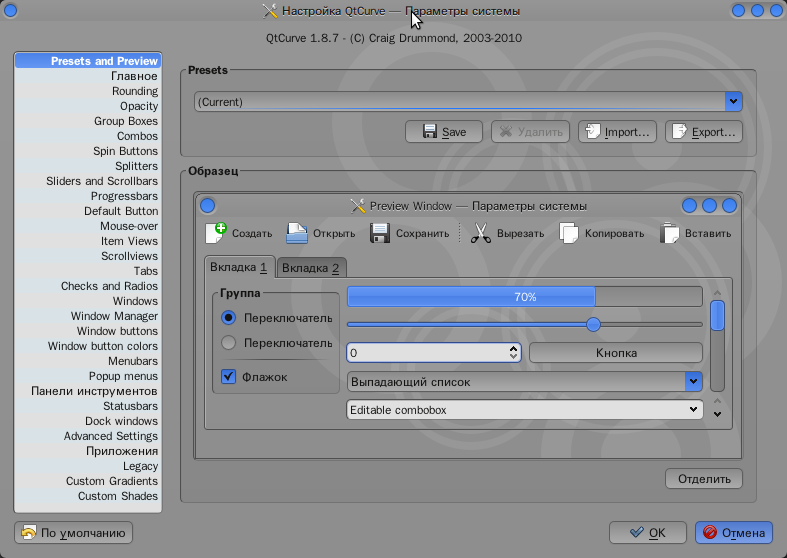
Task: Open the Popup menus settings page
Action: click(x=88, y=376)
